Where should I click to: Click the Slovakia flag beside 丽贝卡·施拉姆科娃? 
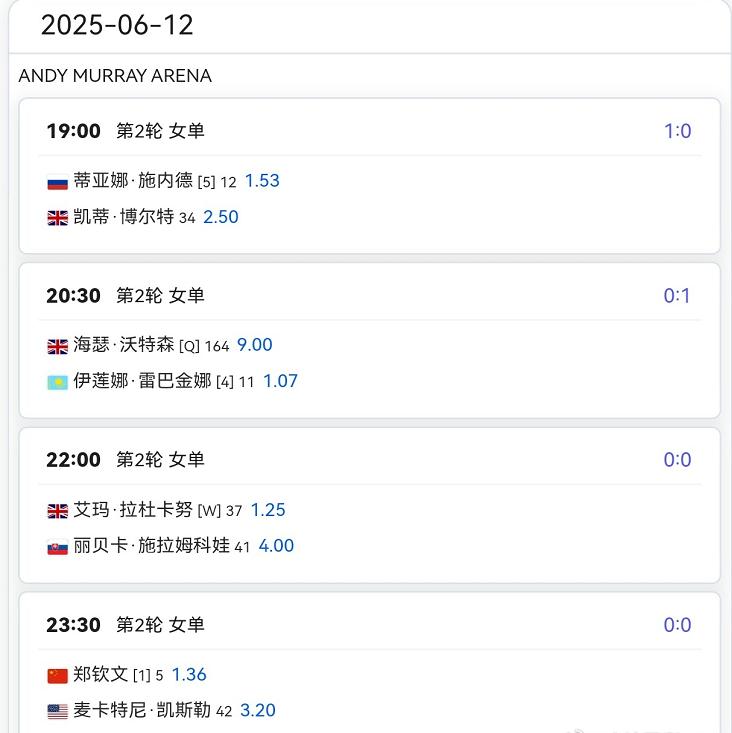click(57, 547)
